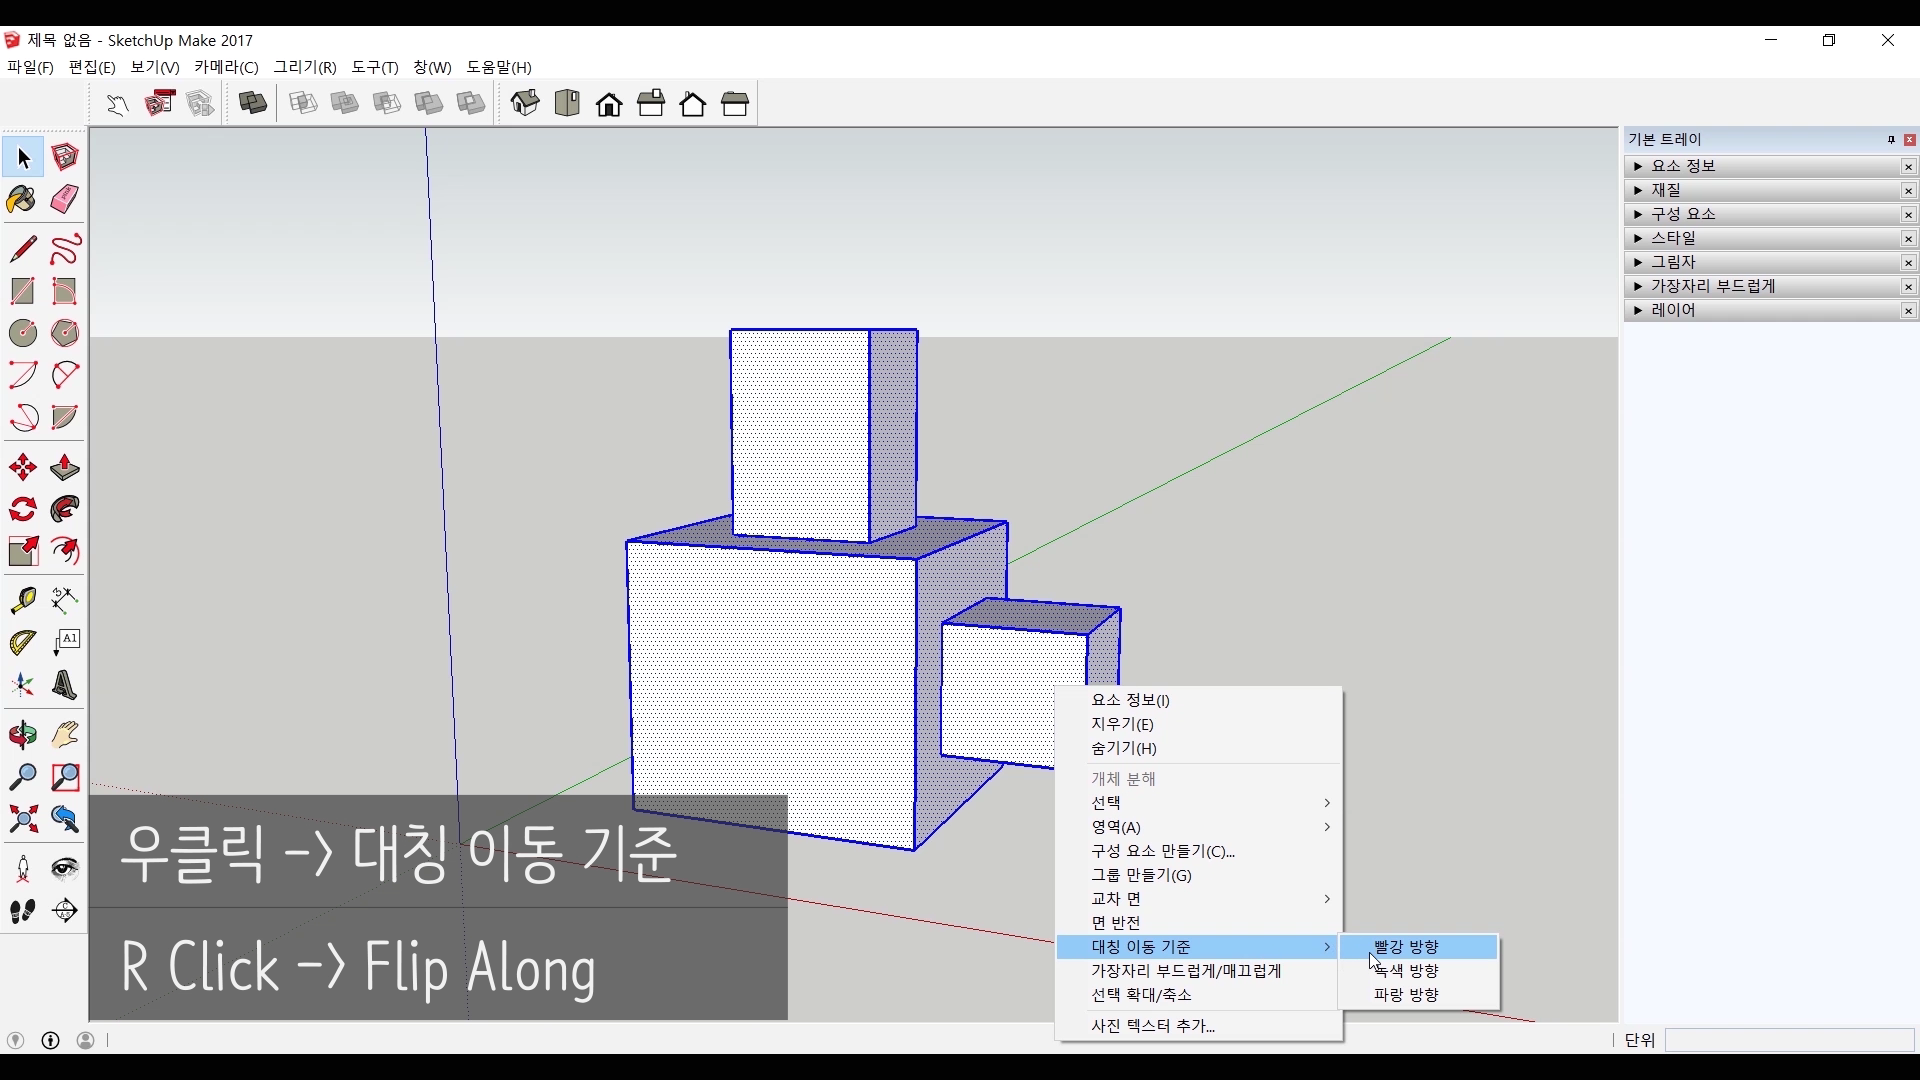Pick the Tape Measure tool
The image size is (1920, 1080).
(23, 599)
